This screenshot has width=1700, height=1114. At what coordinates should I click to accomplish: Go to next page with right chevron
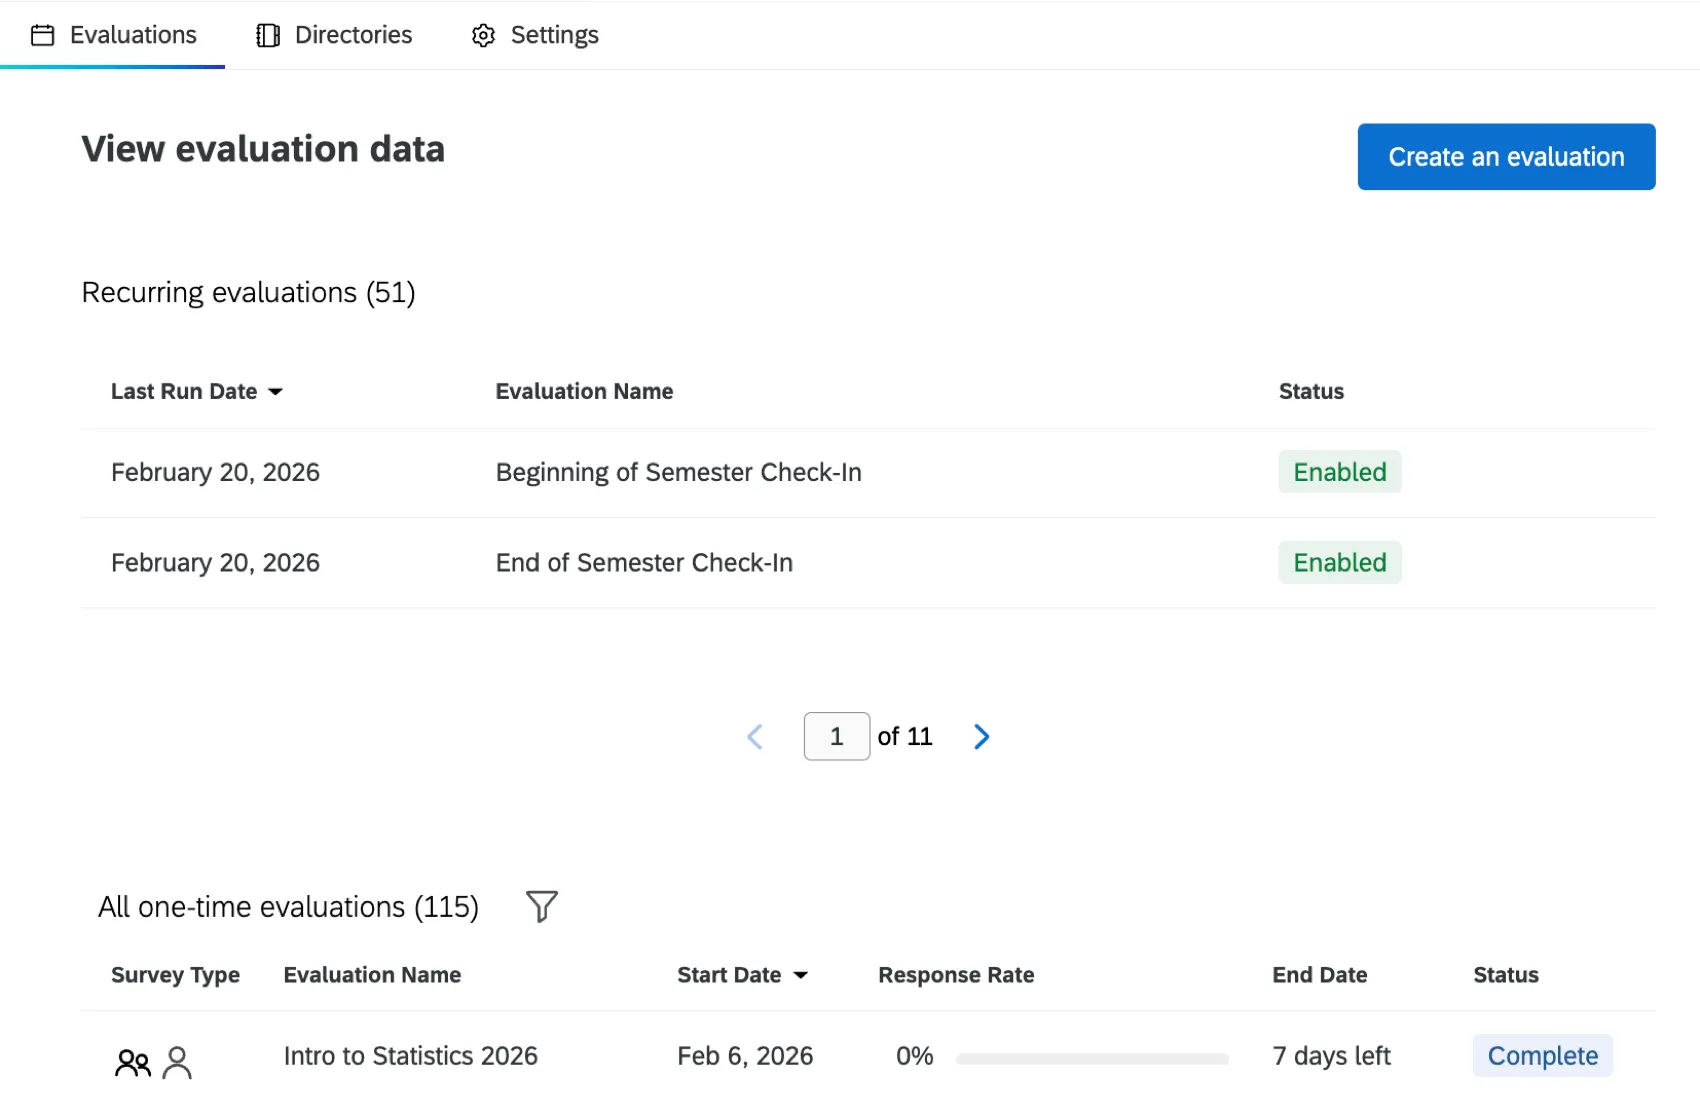tap(981, 736)
